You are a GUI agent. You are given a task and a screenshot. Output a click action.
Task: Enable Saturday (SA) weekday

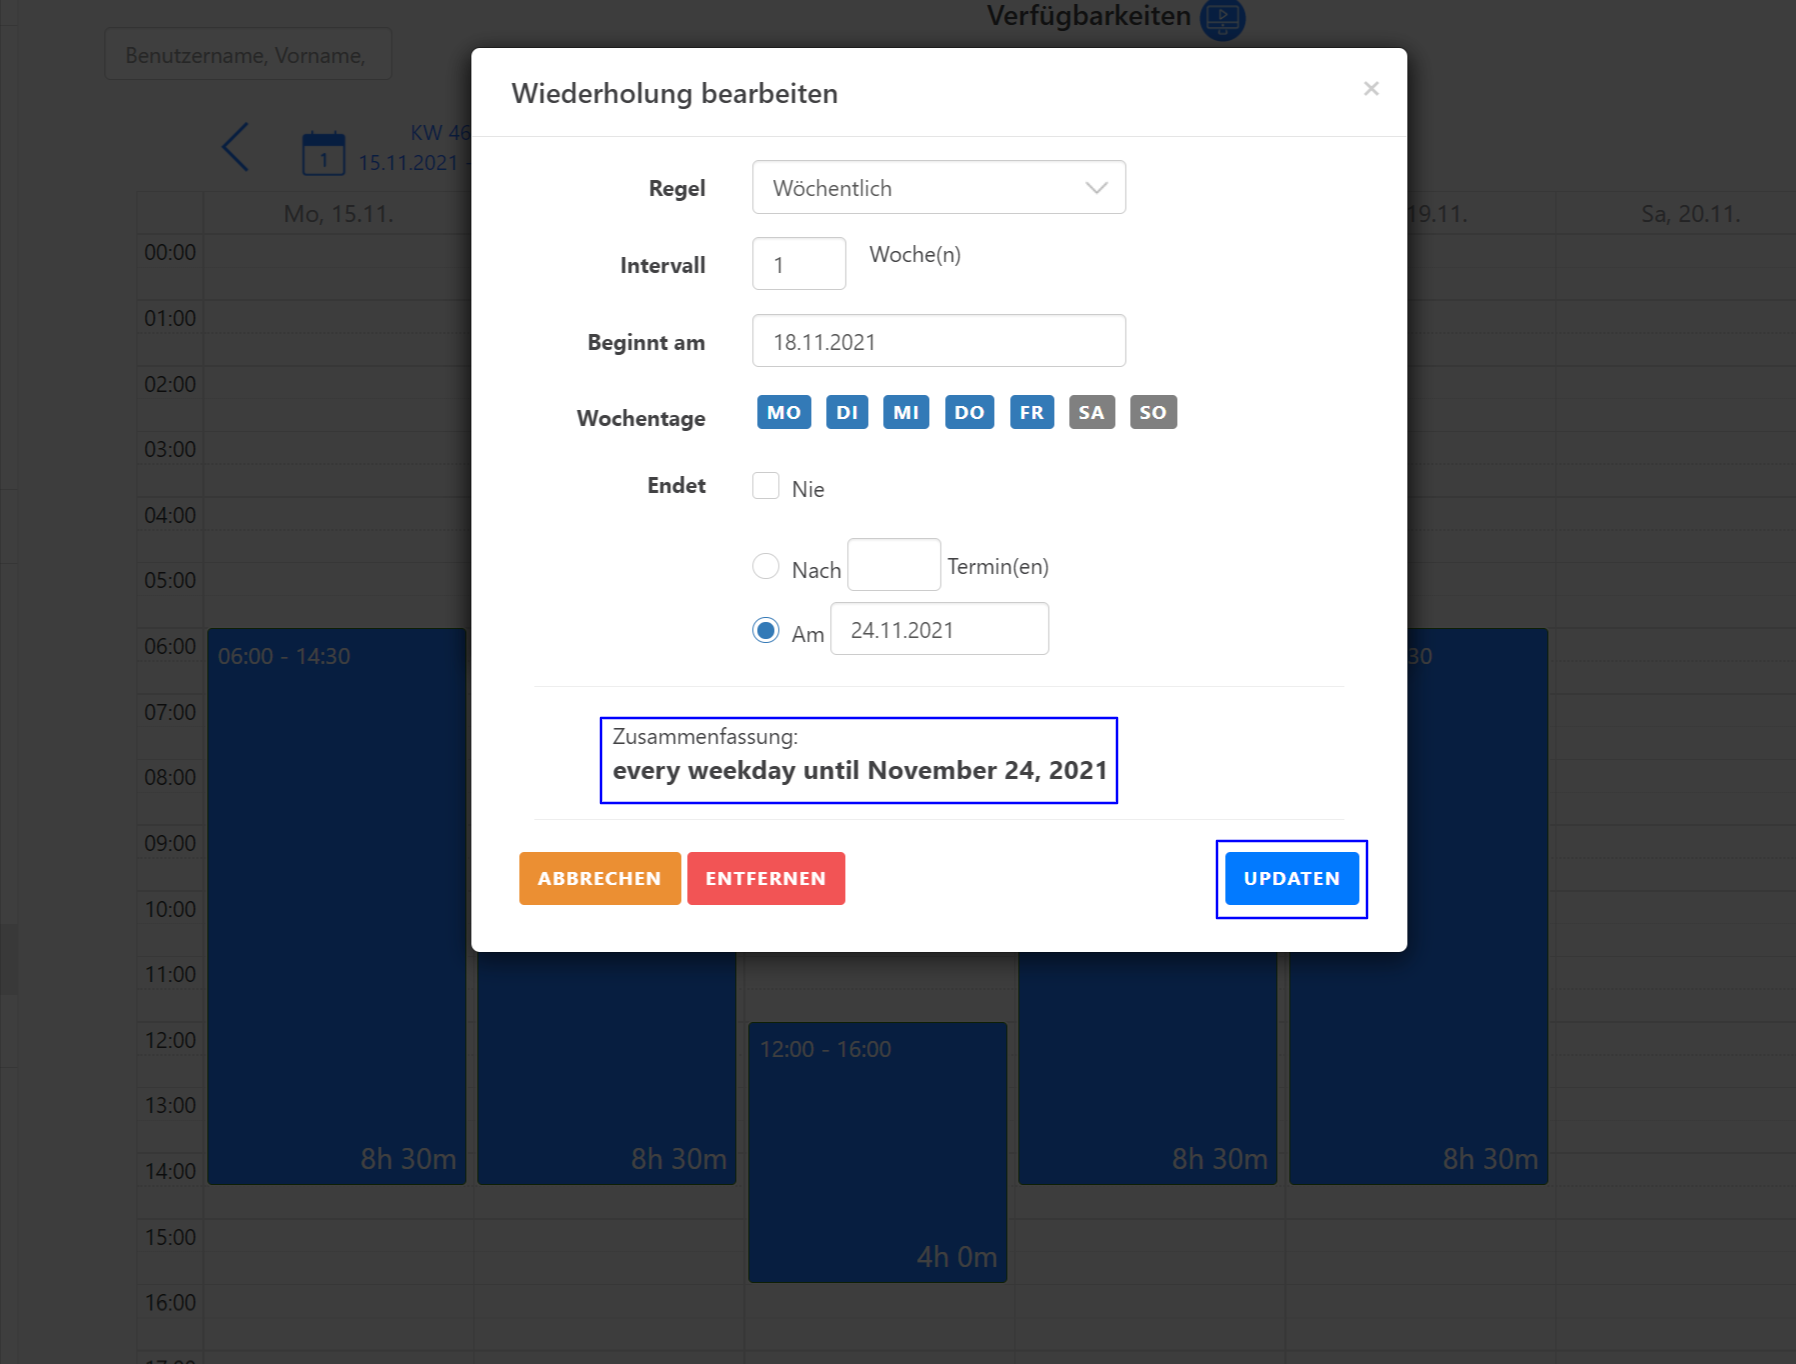1091,412
